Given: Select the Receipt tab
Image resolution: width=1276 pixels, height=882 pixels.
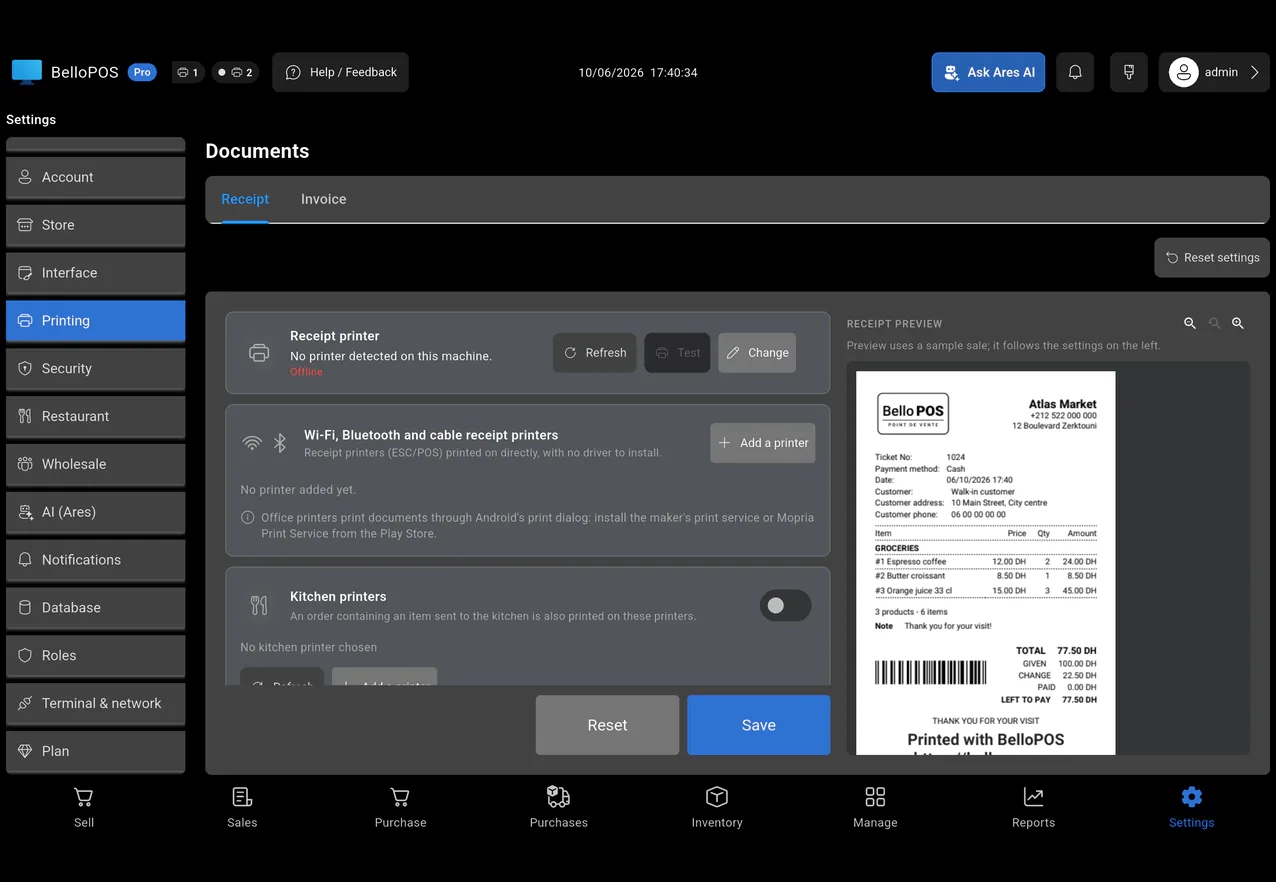Looking at the screenshot, I should [x=245, y=199].
